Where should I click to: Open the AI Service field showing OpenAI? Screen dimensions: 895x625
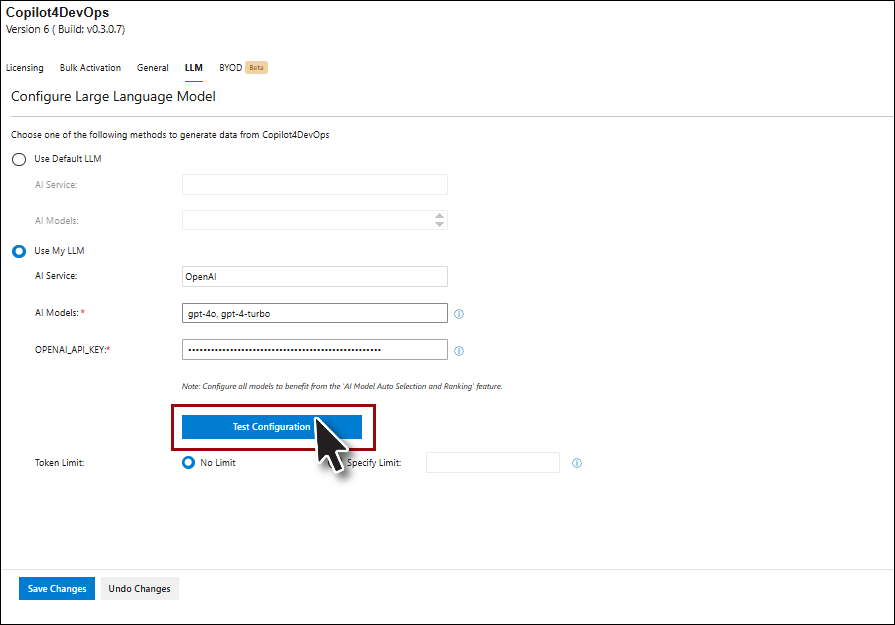click(x=314, y=276)
